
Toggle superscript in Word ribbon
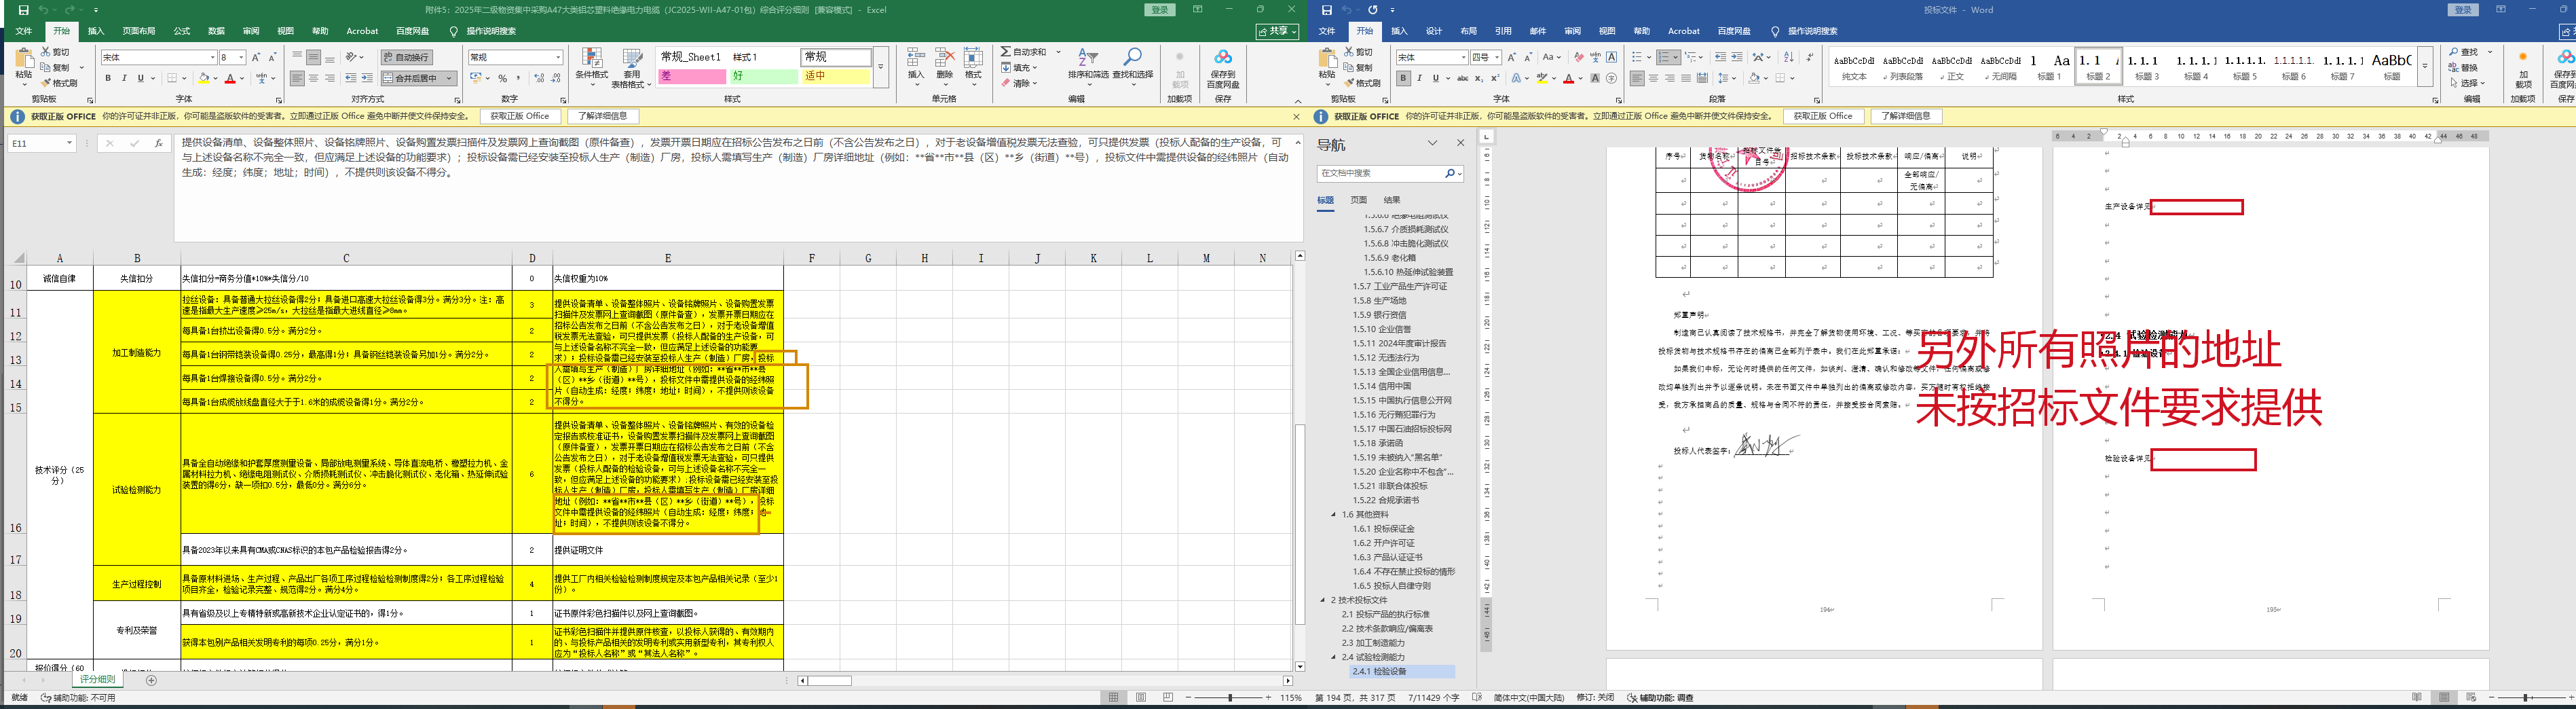(x=1495, y=78)
